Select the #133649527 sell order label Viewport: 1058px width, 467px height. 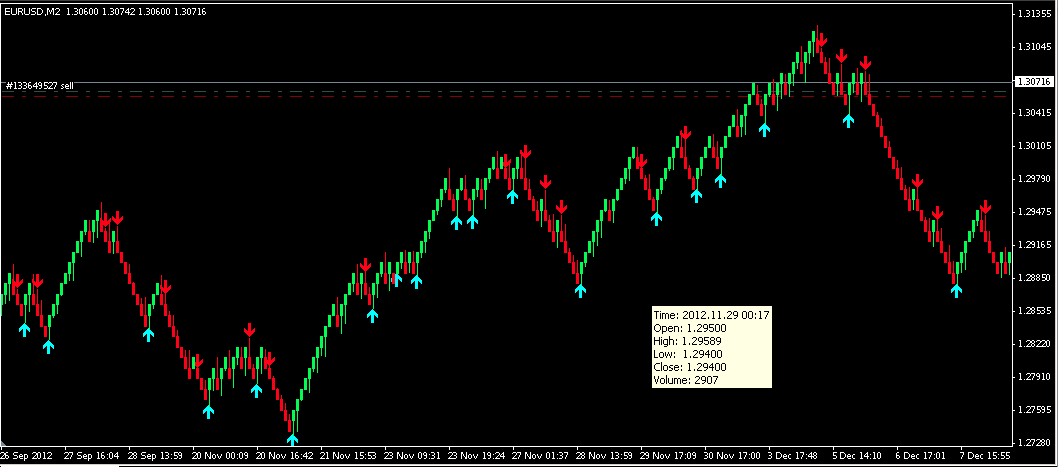tap(40, 86)
